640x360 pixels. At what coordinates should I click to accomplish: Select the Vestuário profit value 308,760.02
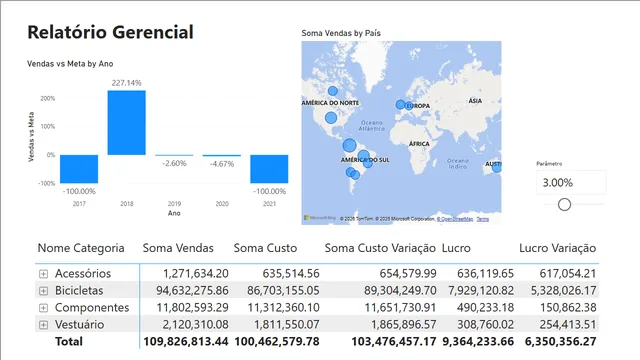[485, 325]
